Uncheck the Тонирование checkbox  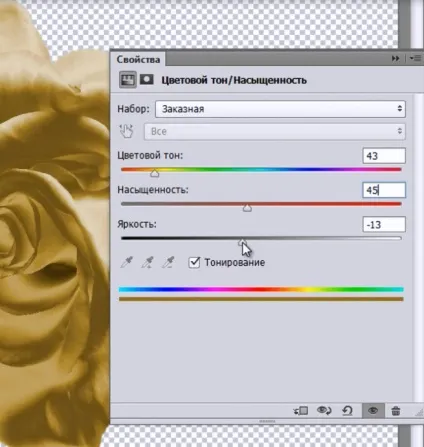click(194, 262)
